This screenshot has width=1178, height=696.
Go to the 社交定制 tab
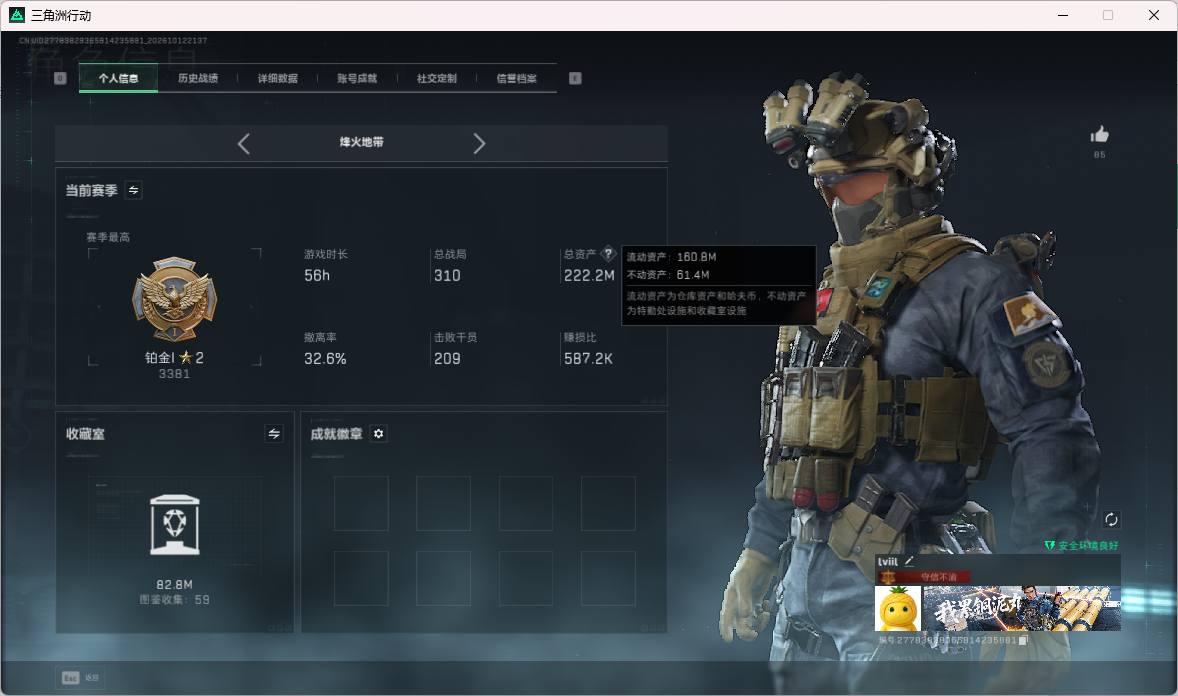(x=436, y=78)
